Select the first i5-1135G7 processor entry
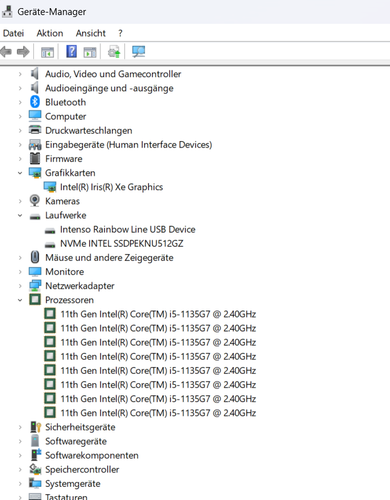This screenshot has height=500, width=390. [158, 314]
